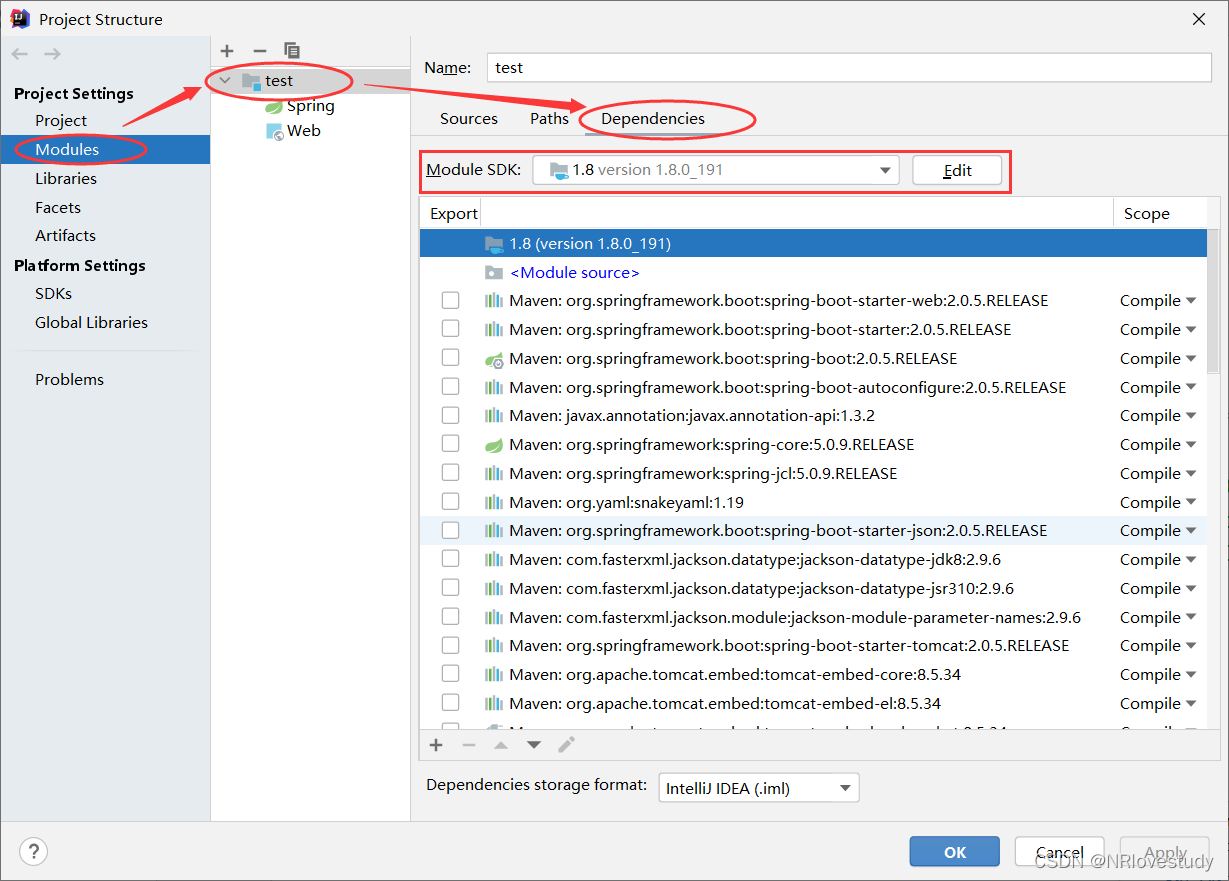This screenshot has height=881, width=1229.
Task: Check export for spring-boot-starter-json
Action: click(x=450, y=530)
